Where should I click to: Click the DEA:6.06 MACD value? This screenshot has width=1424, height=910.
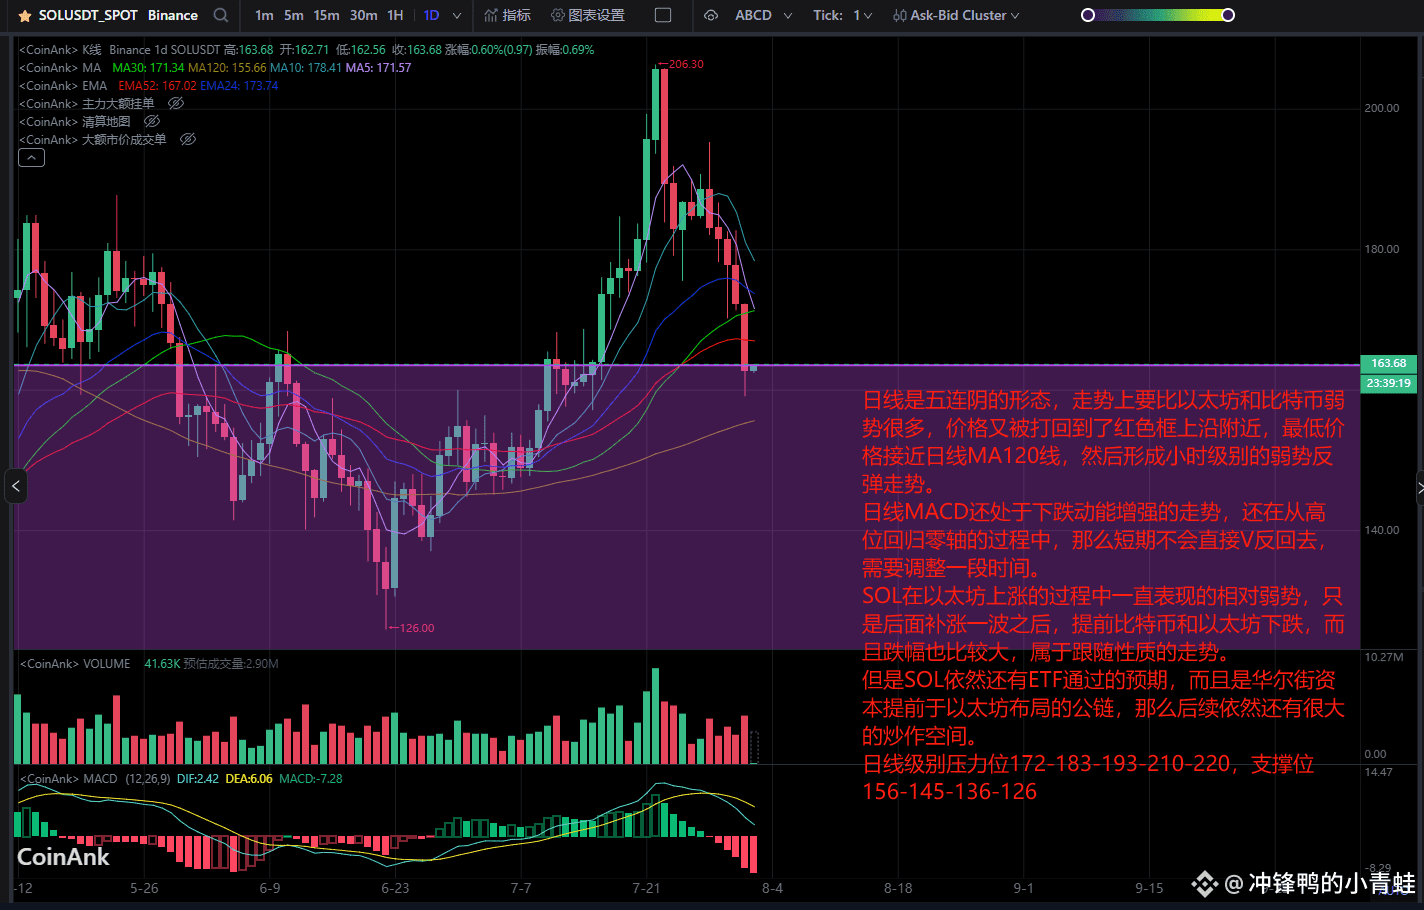249,778
